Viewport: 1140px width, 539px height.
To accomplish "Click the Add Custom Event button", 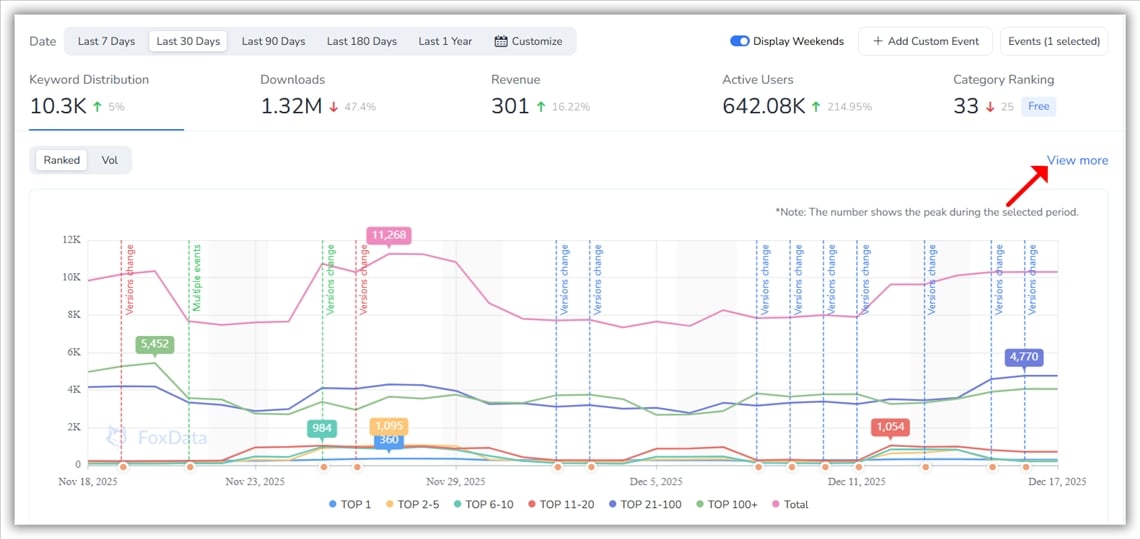I will coord(925,41).
